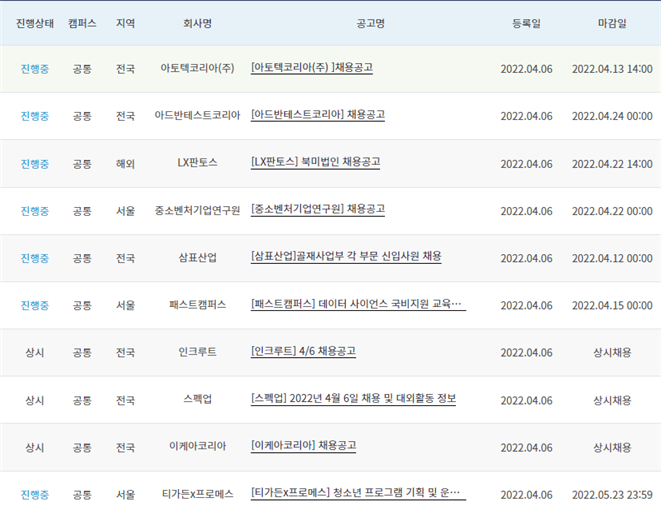The height and width of the screenshot is (517, 661).
Task: Select the 진행중 status in 삼표산업 row
Action: coord(35,258)
